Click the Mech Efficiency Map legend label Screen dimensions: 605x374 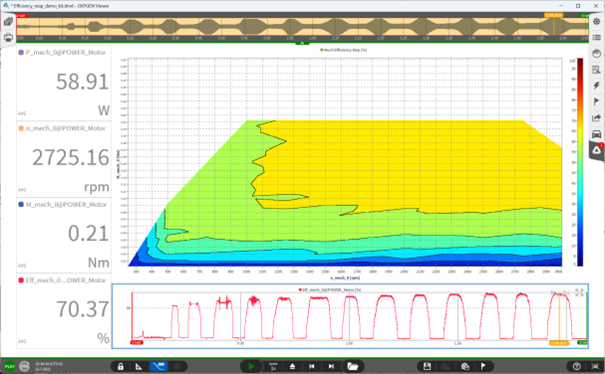pos(343,50)
